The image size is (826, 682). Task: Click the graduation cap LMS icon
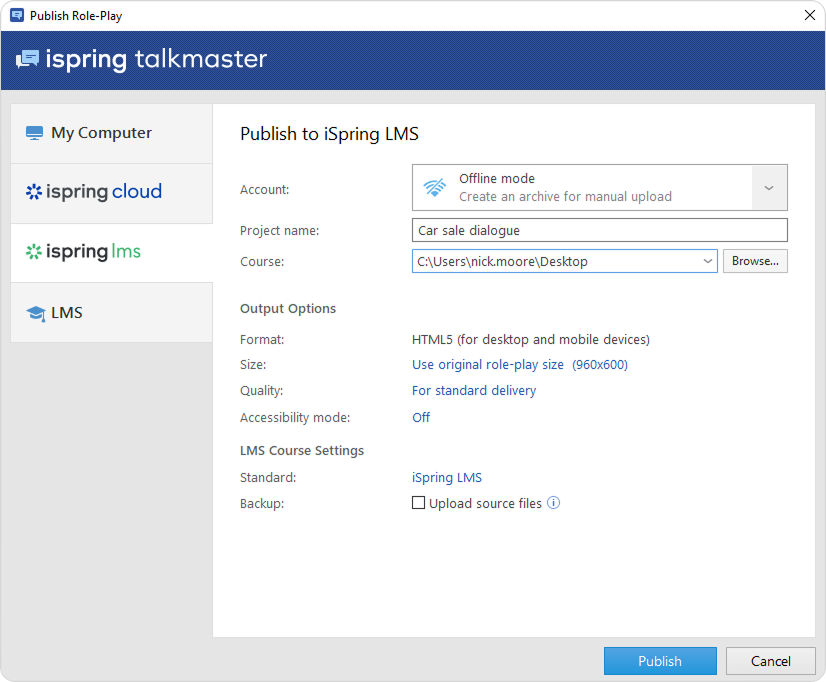pyautogui.click(x=35, y=313)
